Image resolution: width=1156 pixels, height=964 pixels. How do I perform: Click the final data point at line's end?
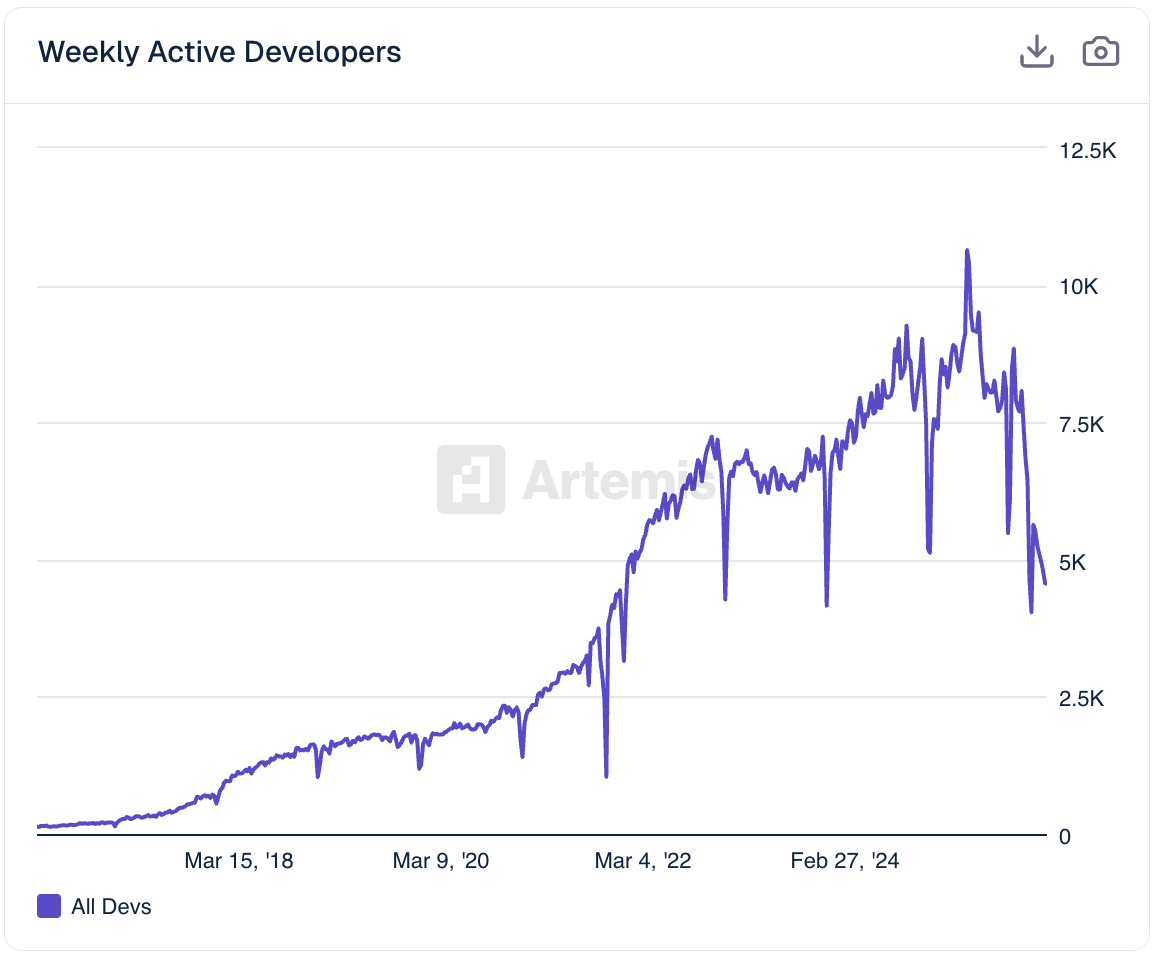pyautogui.click(x=1045, y=583)
